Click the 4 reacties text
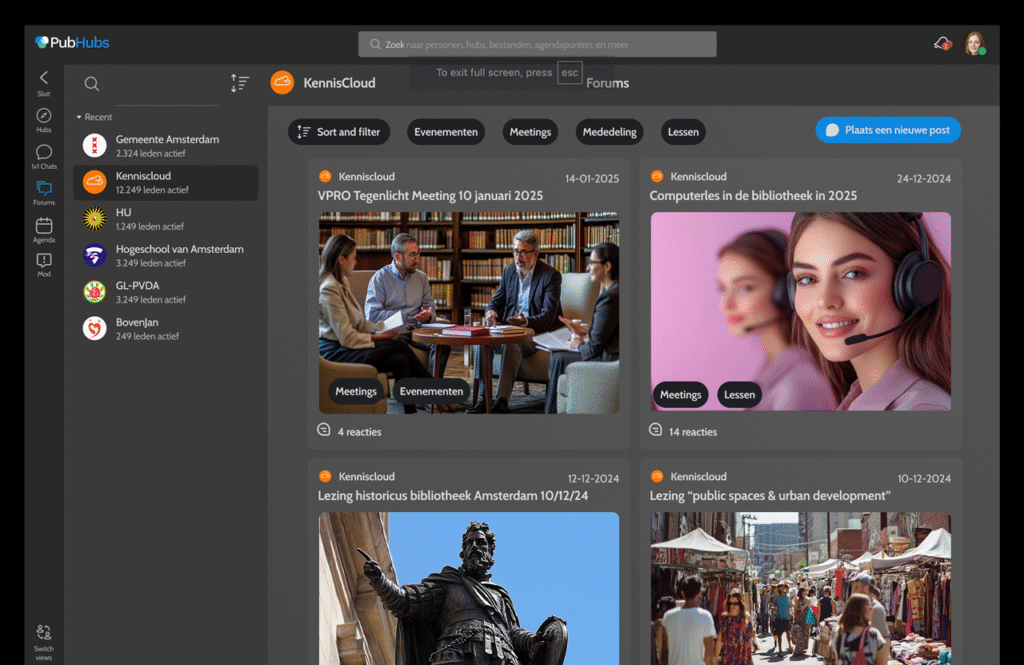Viewport: 1024px width, 665px height. (x=359, y=432)
